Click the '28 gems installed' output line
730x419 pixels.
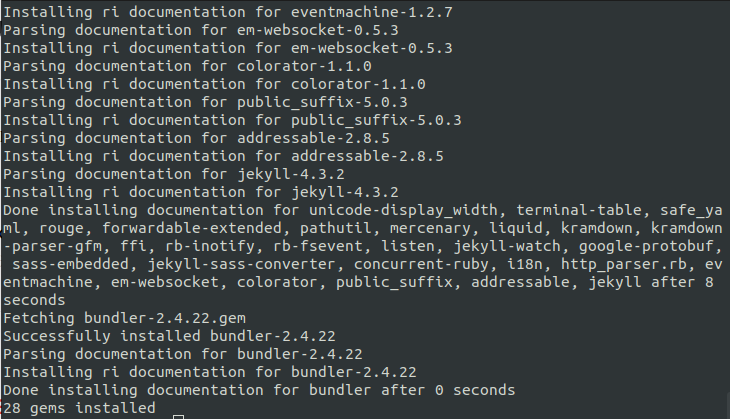tap(79, 408)
